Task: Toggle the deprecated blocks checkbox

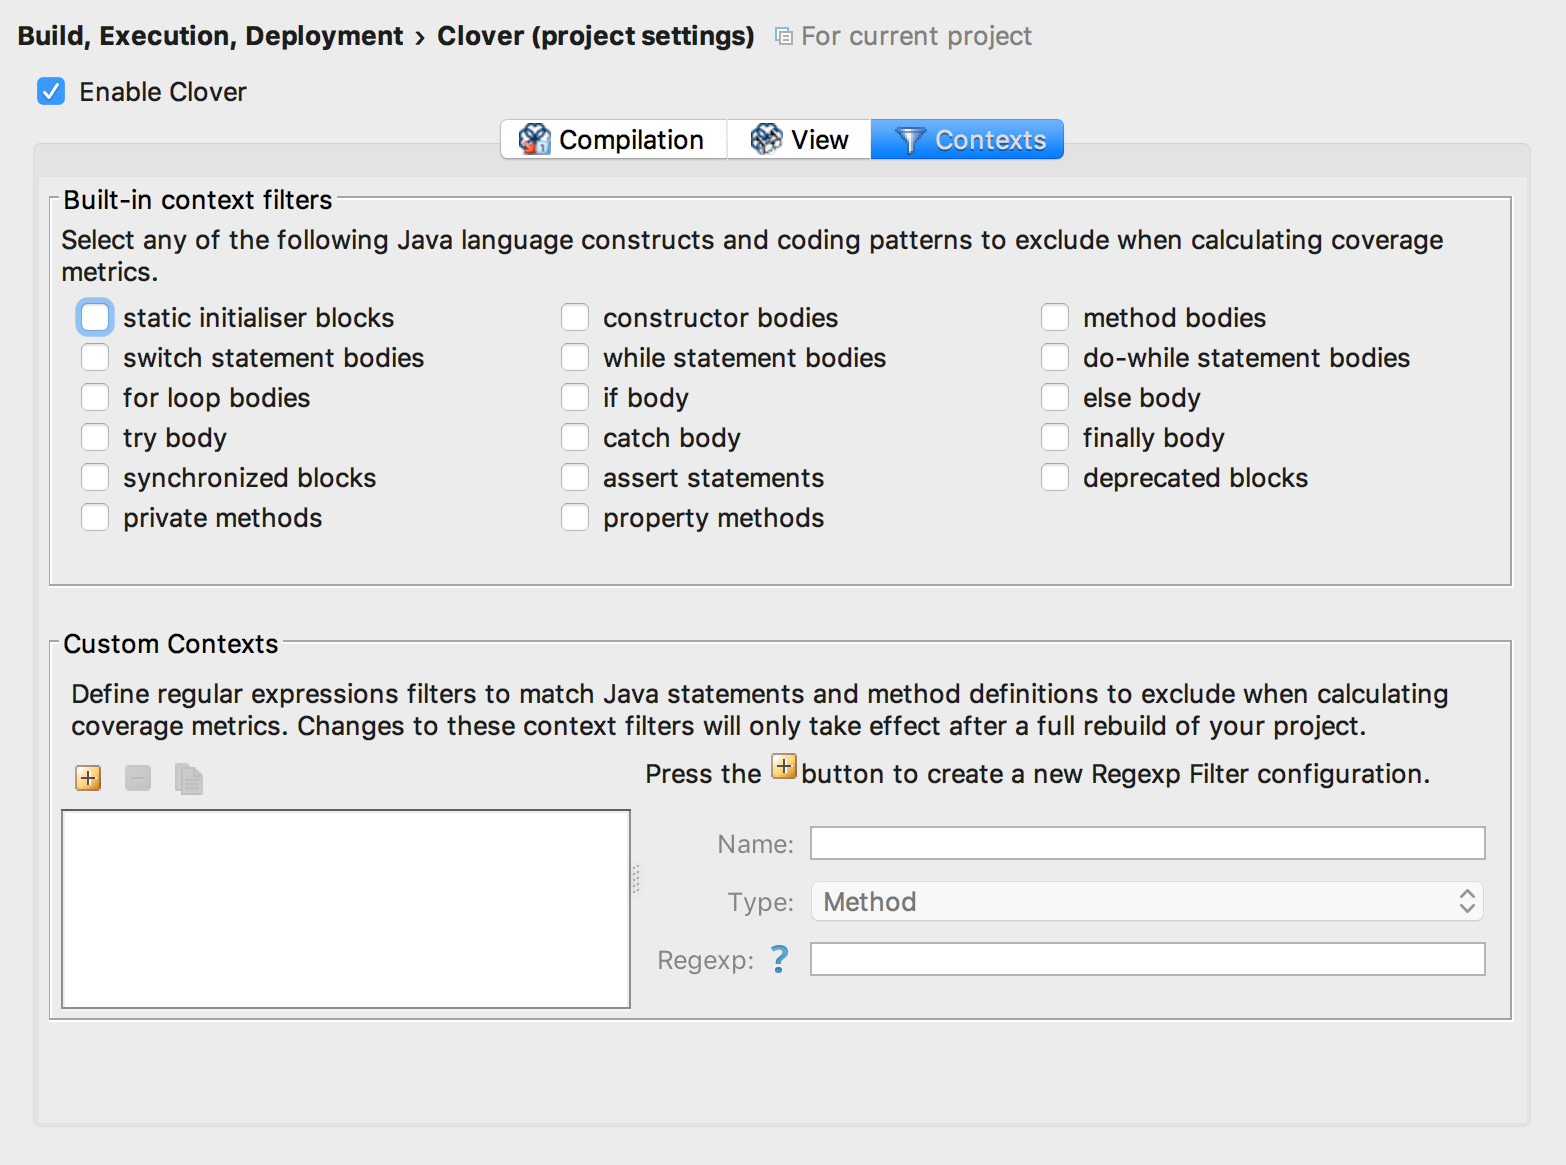Action: pos(1055,478)
